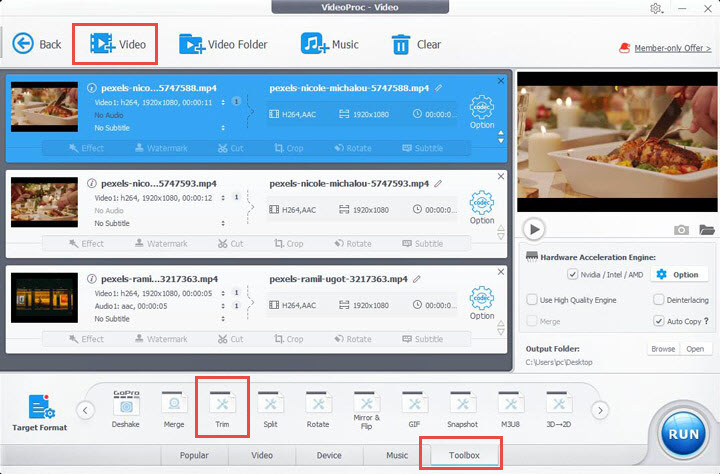Rename output pexels-nicole-michalou-5747593.mp4 with pencil icon

click(439, 183)
